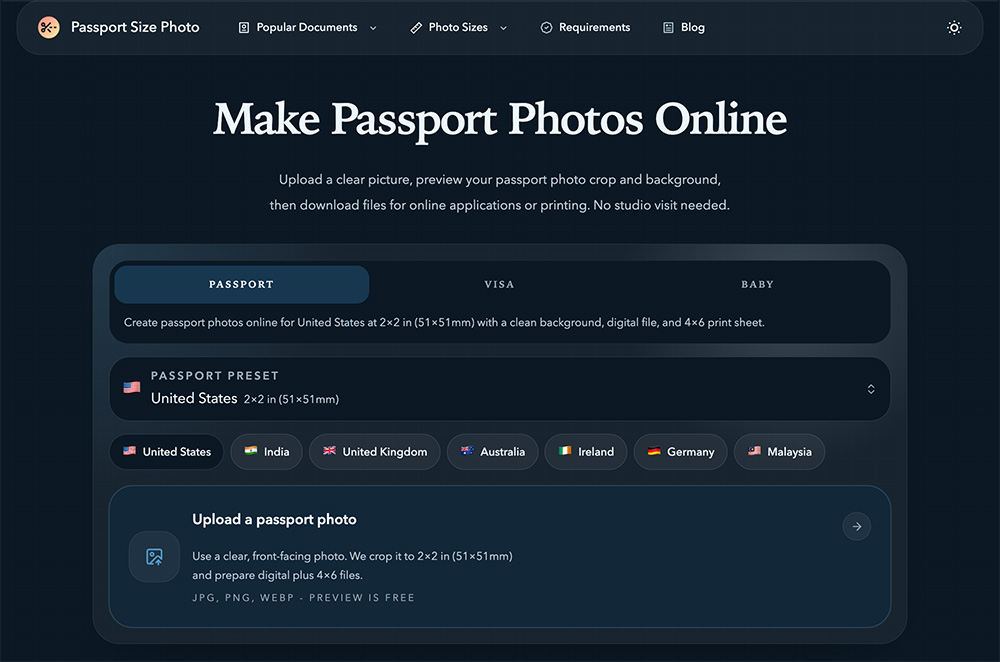The height and width of the screenshot is (662, 1000).
Task: Click 'No studio visit needed' subtitle line
Action: (499, 205)
